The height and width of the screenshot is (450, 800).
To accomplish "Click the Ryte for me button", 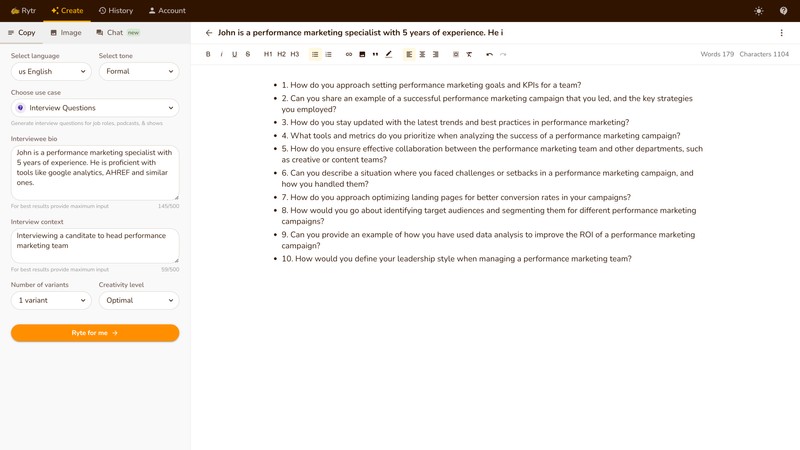I will coord(95,333).
